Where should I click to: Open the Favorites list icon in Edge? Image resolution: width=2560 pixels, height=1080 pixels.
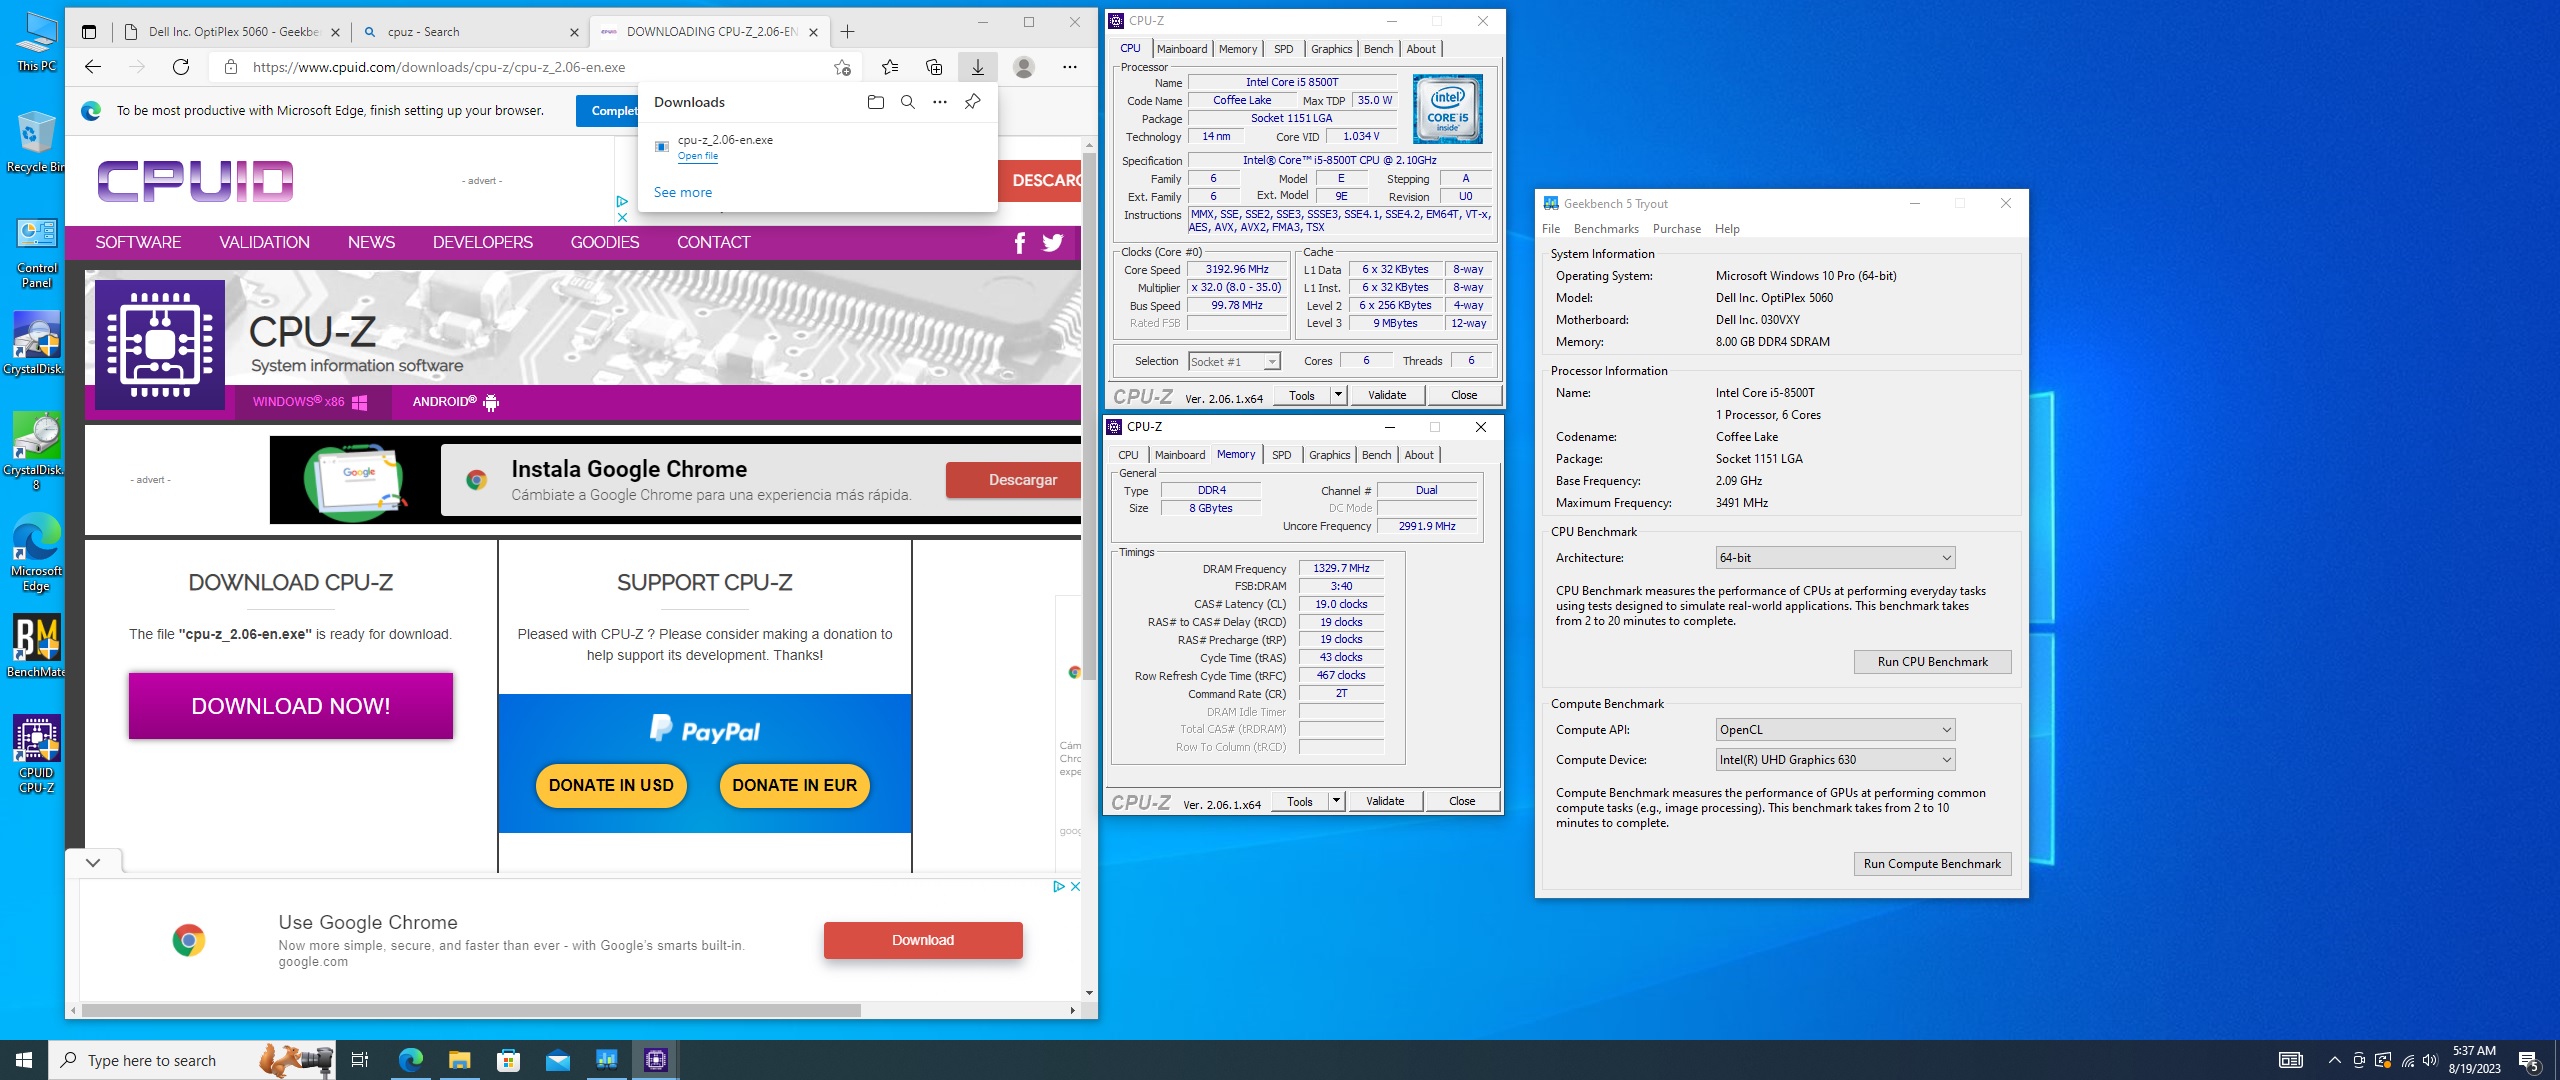pos(890,67)
